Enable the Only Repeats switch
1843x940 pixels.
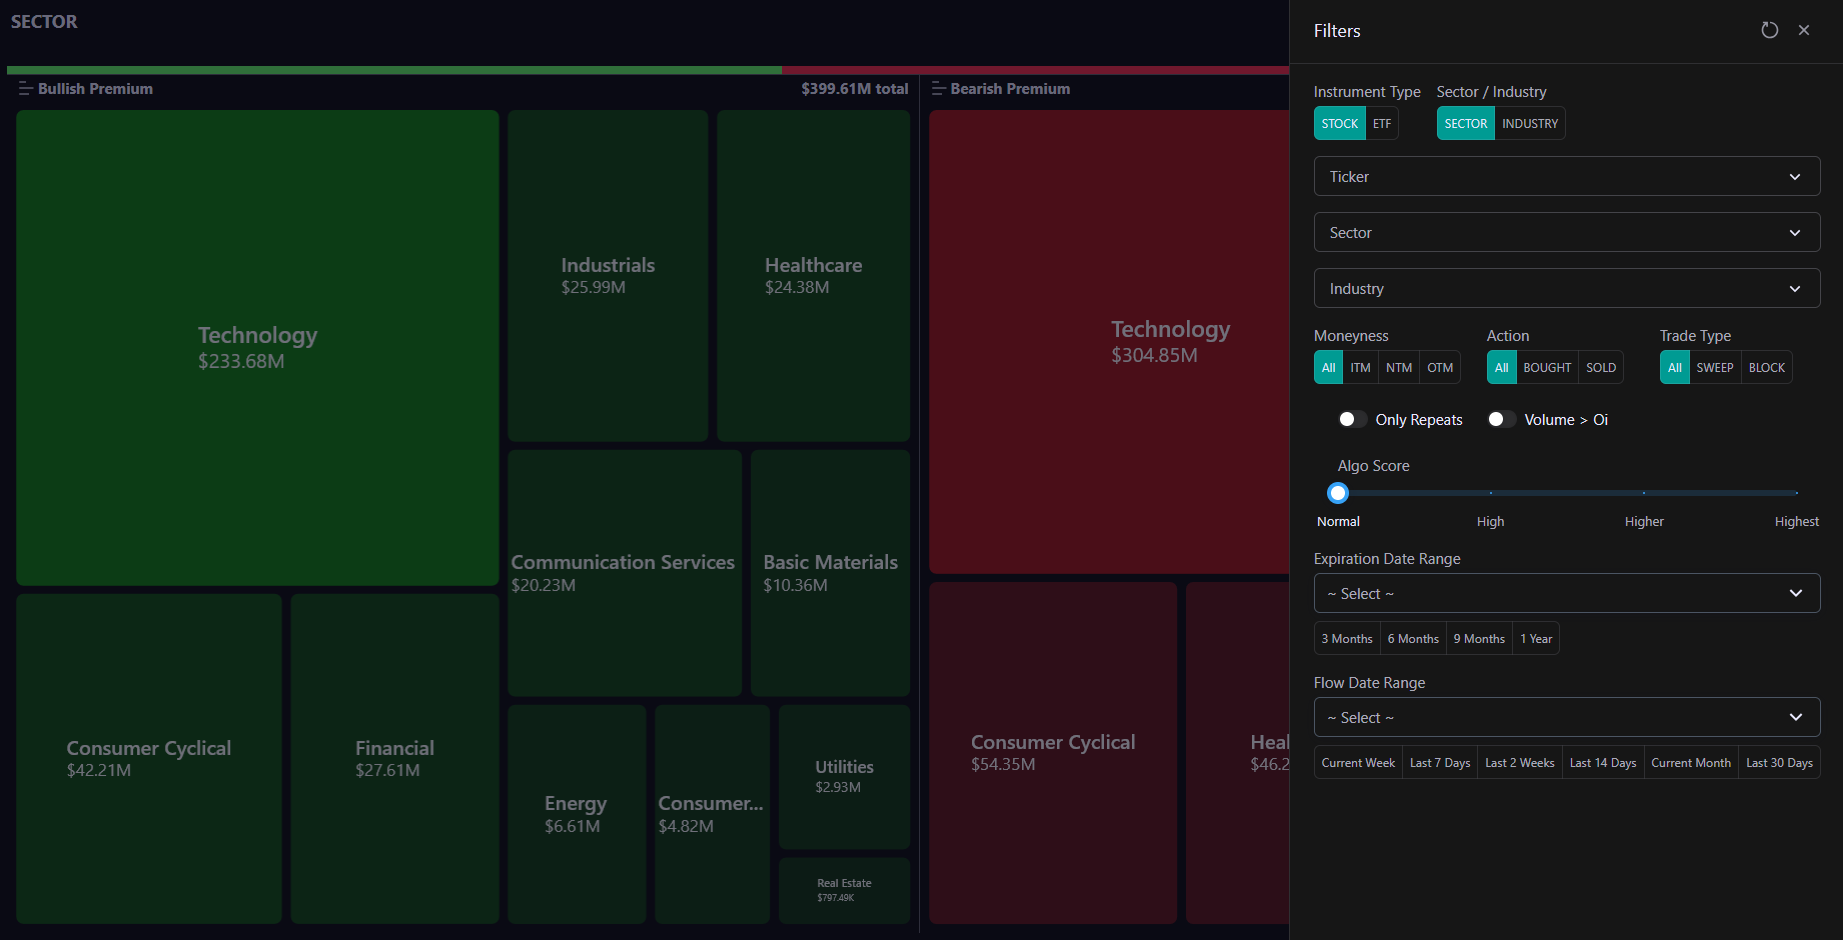coord(1353,419)
